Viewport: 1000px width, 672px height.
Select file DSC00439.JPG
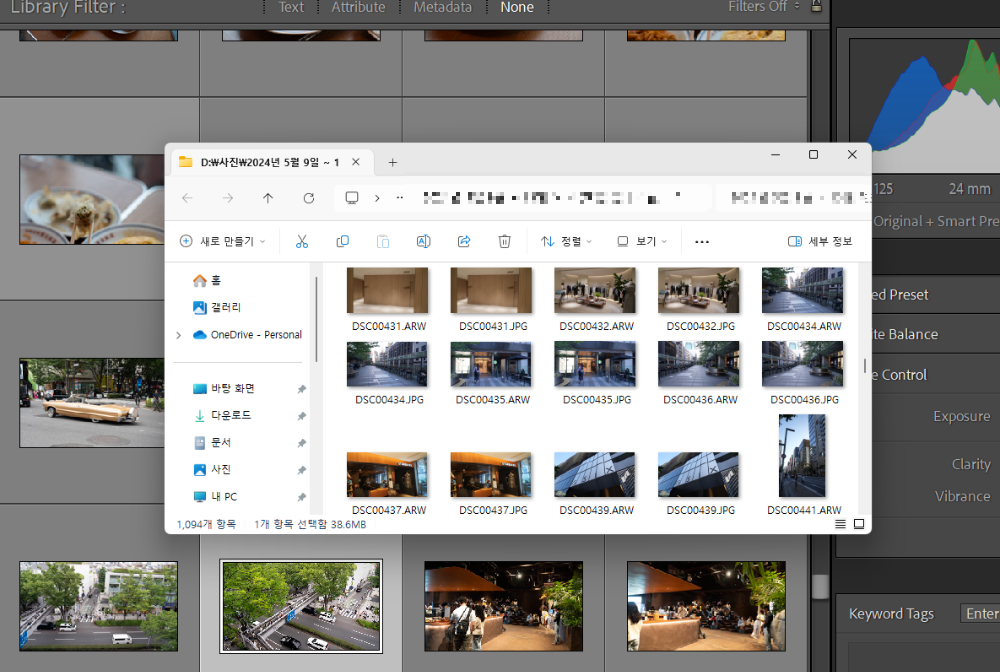[700, 483]
